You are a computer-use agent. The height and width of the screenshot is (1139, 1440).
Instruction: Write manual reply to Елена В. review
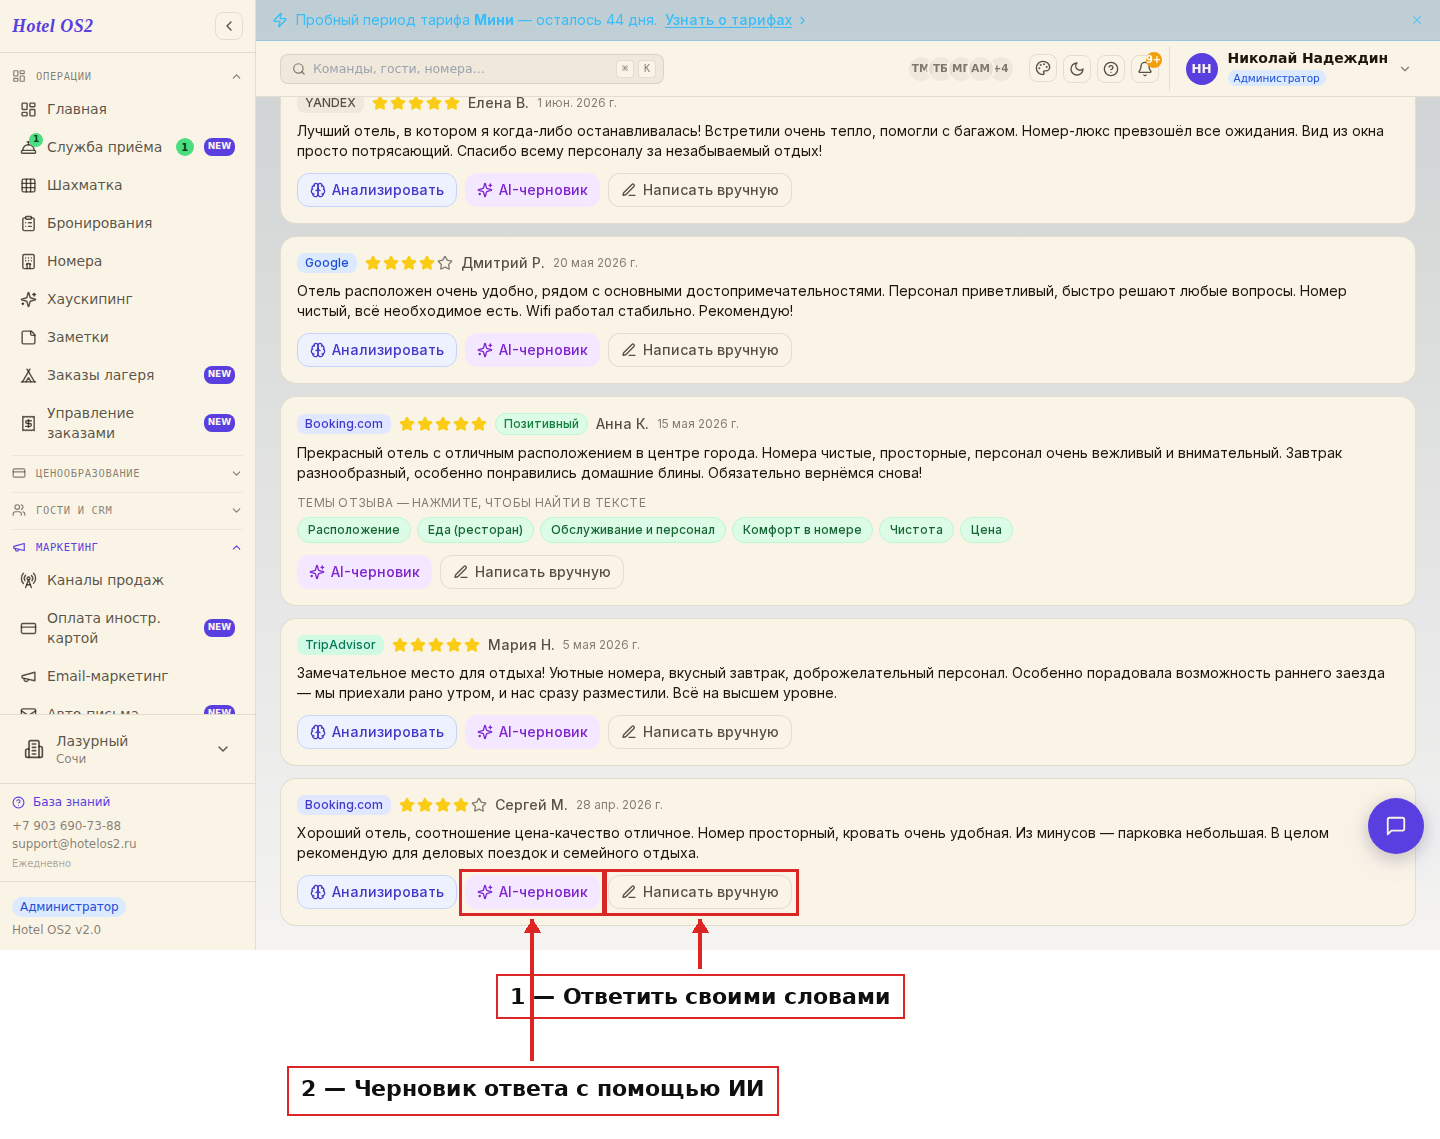tap(700, 190)
